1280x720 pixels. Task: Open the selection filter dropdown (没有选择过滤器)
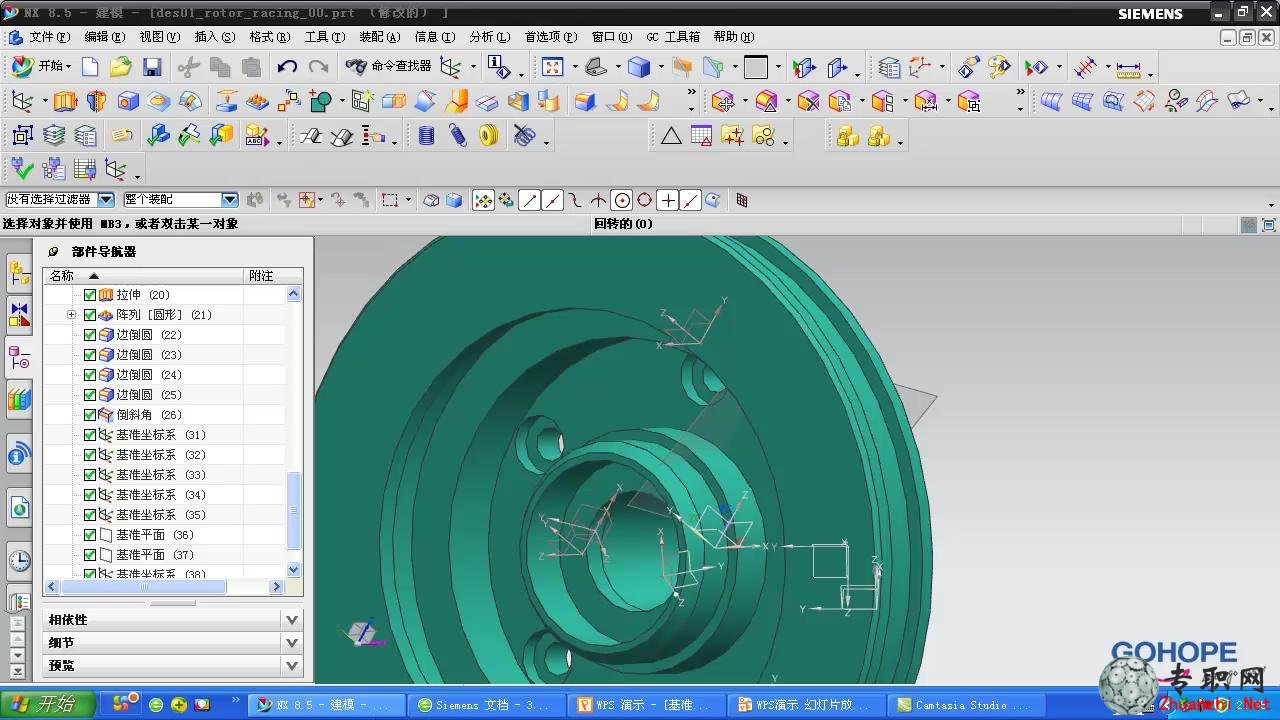105,200
